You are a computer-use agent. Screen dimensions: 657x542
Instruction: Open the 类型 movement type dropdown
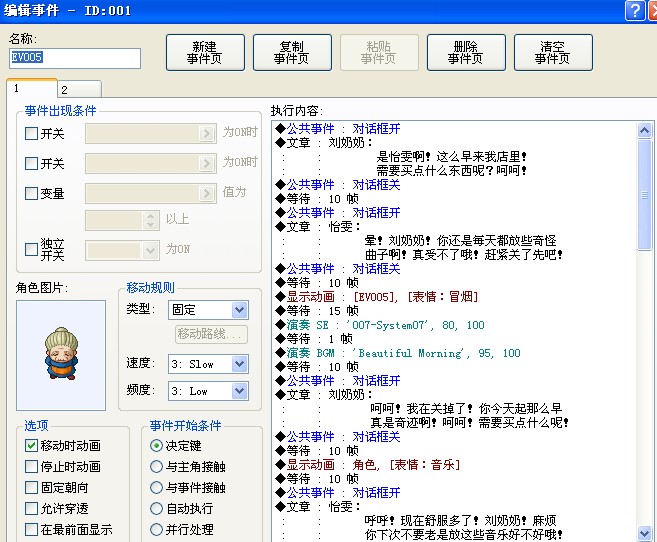click(239, 310)
